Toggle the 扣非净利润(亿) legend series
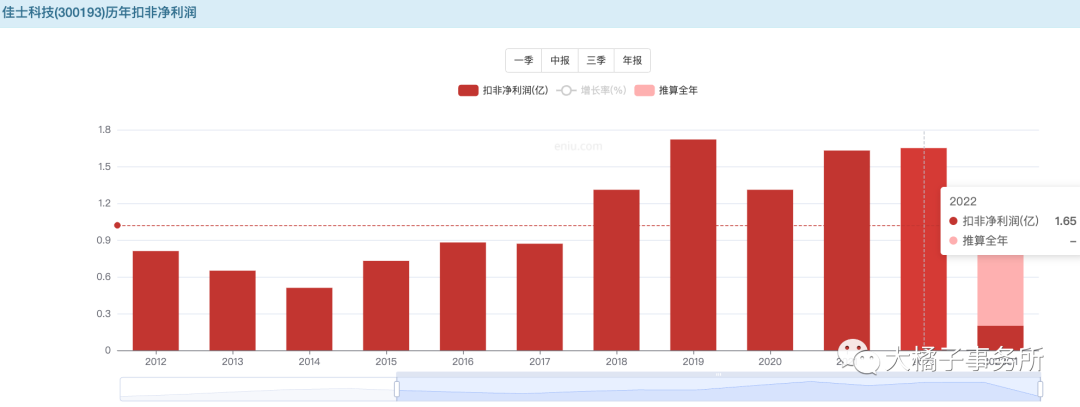This screenshot has width=1080, height=407. pos(503,90)
